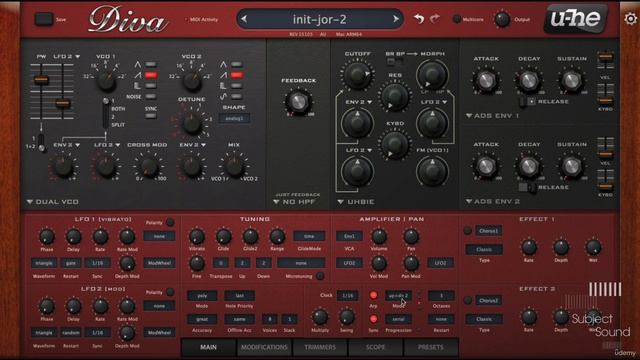640x360 pixels.
Task: Open the LFO 1 Waveform triangle dropdown
Action: [x=44, y=263]
